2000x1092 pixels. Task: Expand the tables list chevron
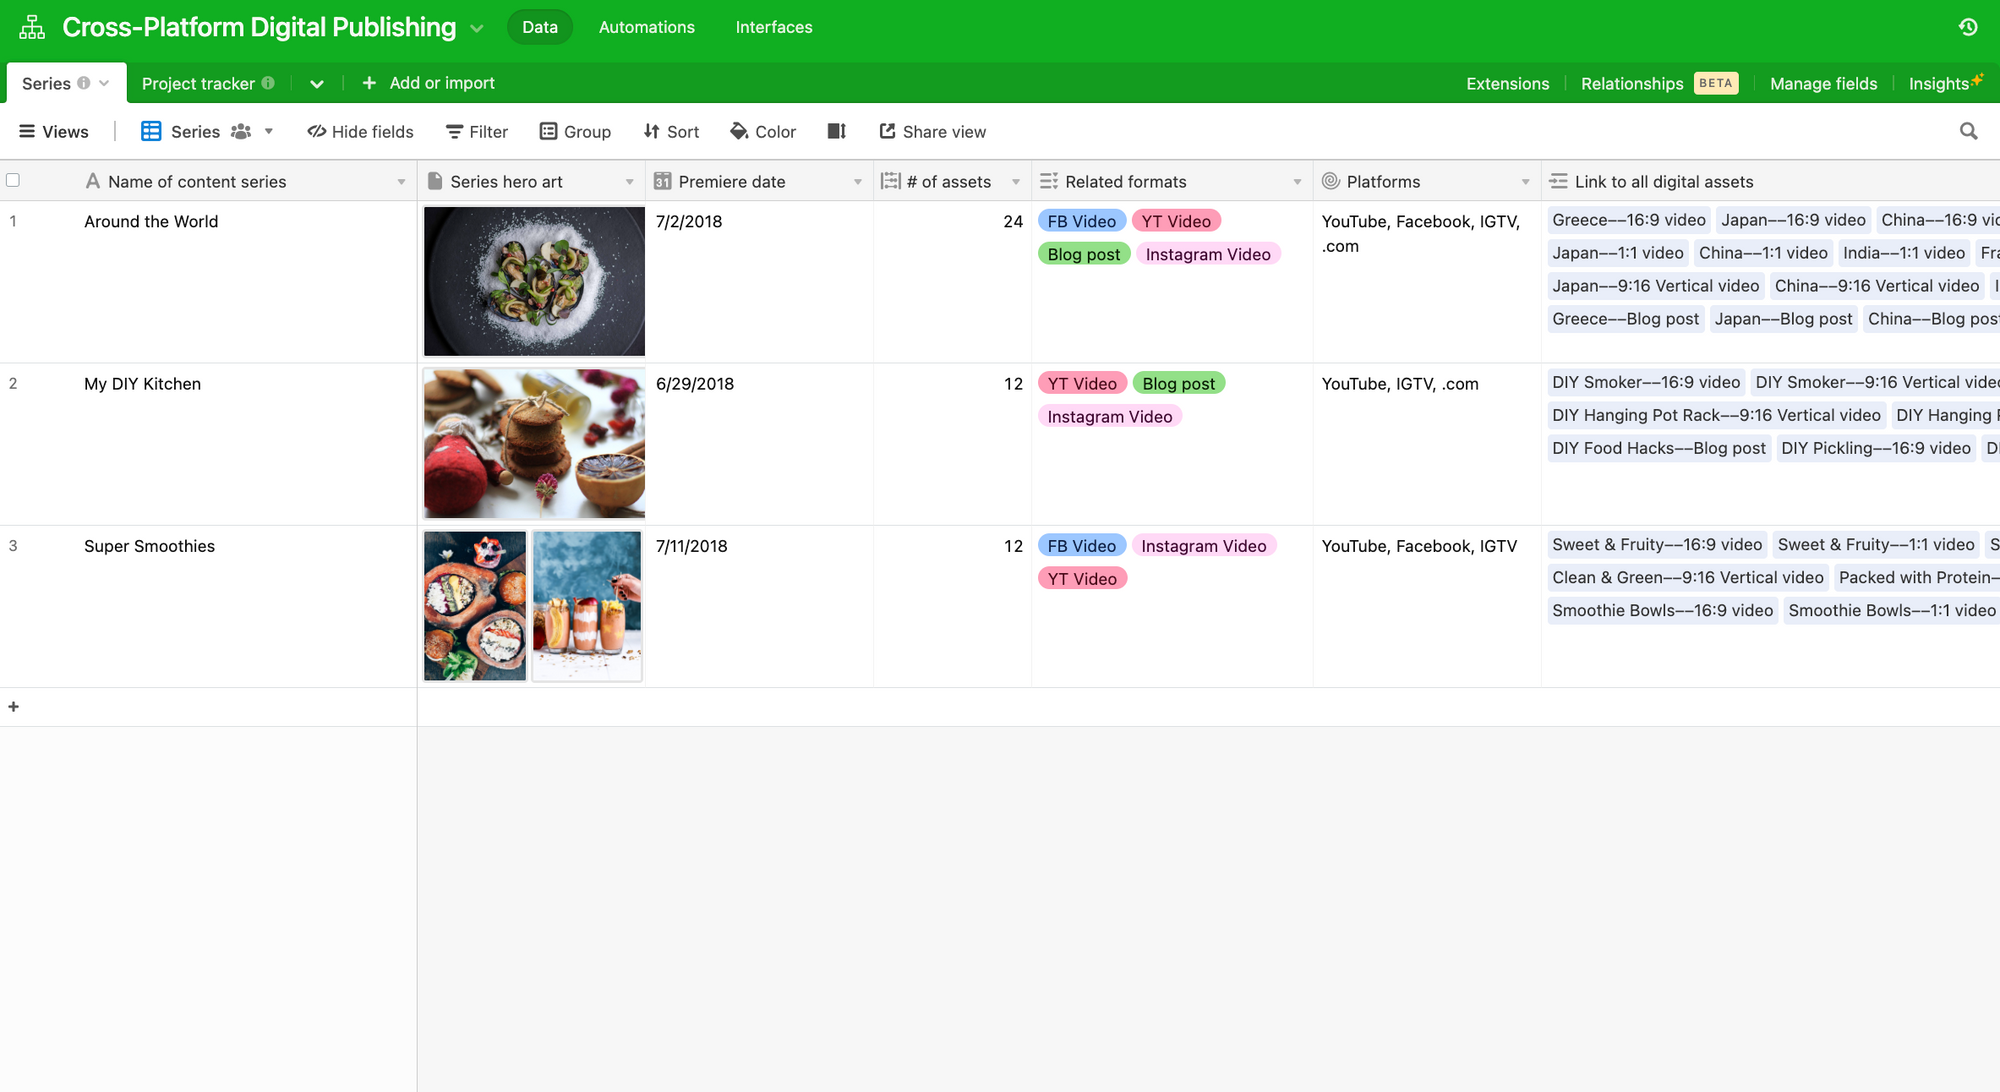point(317,84)
